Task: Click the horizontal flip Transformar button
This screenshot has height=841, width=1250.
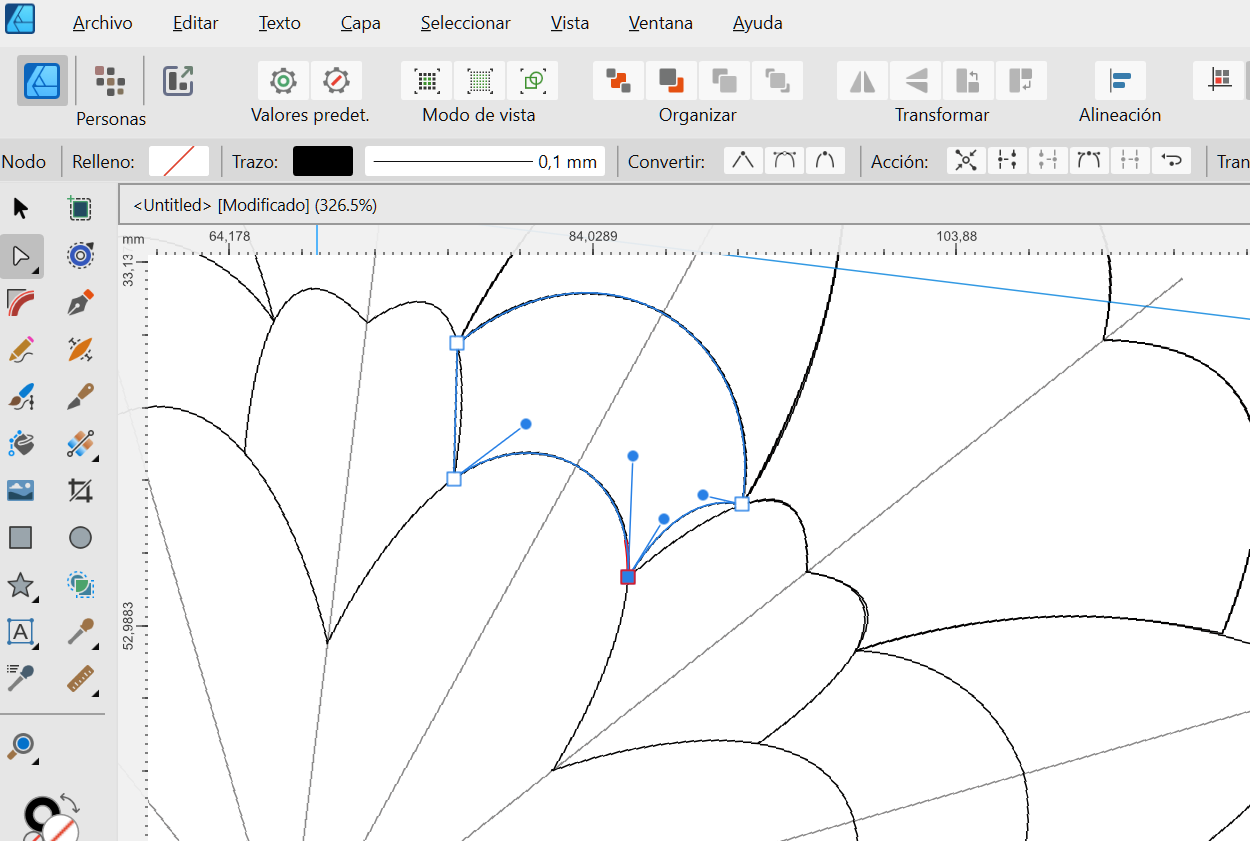Action: tap(862, 81)
